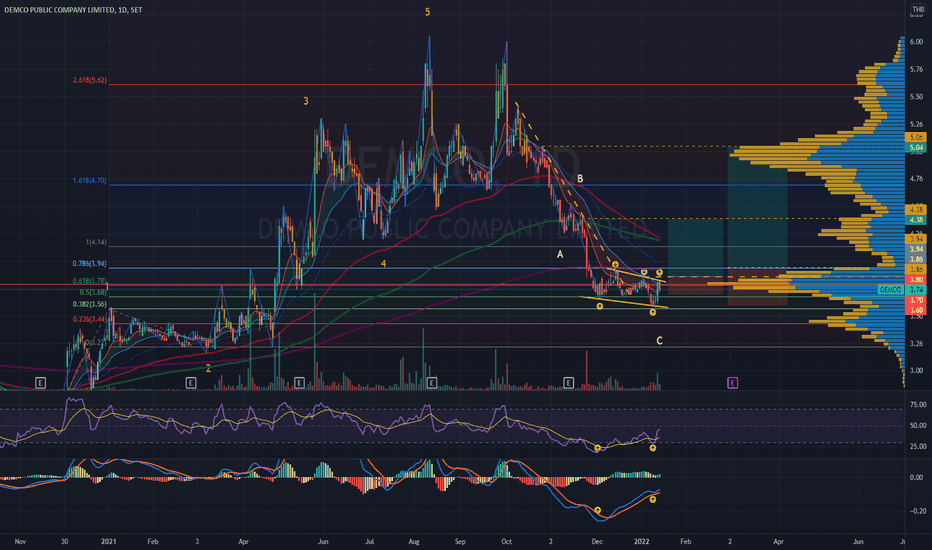Image resolution: width=932 pixels, height=550 pixels.
Task: Click the green 3.74 current price tag
Action: tap(917, 290)
